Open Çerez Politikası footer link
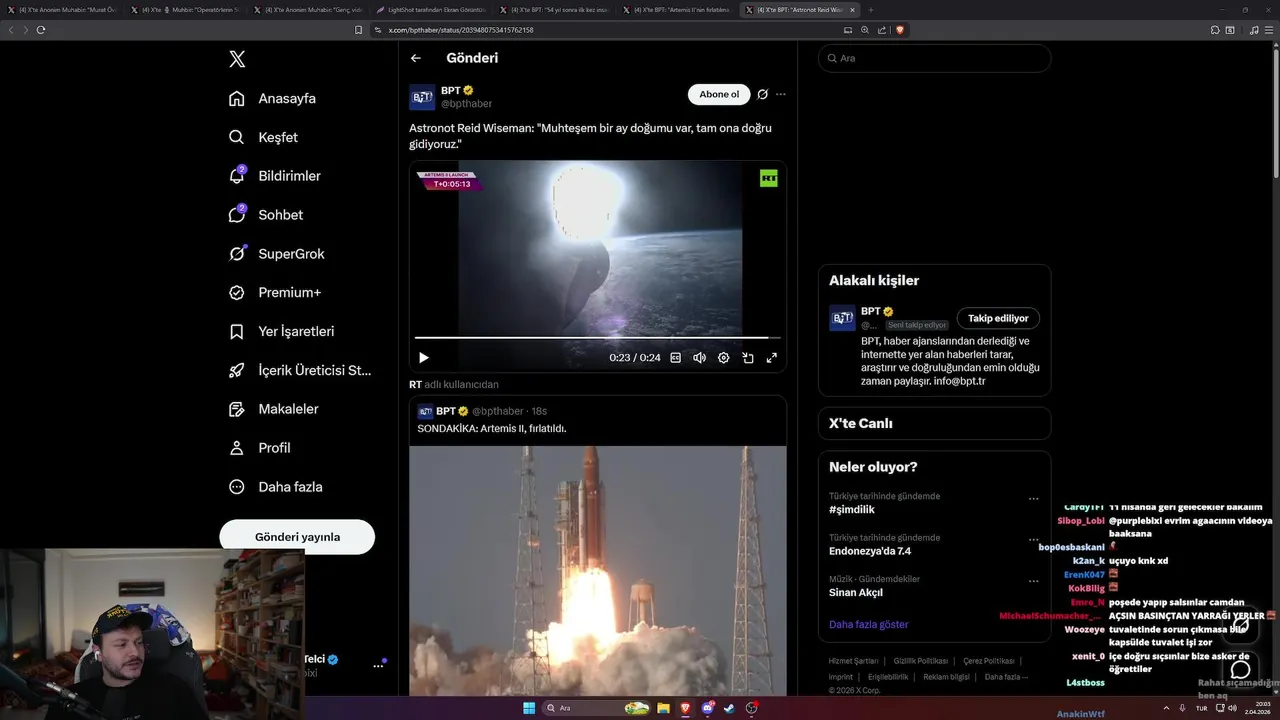The width and height of the screenshot is (1280, 720). pyautogui.click(x=989, y=661)
